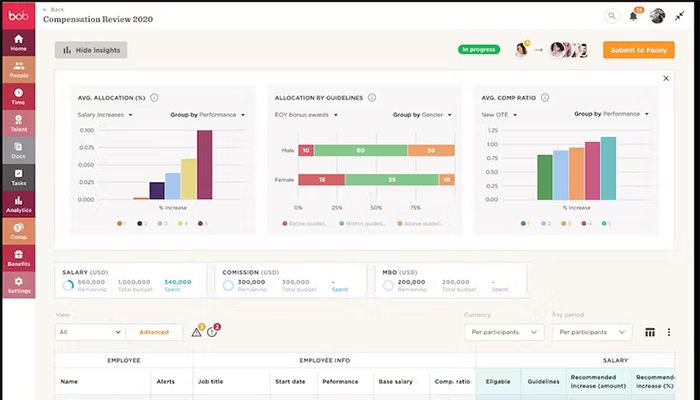This screenshot has height=400, width=700.
Task: Click the collapse view arrows icon
Action: (679, 16)
